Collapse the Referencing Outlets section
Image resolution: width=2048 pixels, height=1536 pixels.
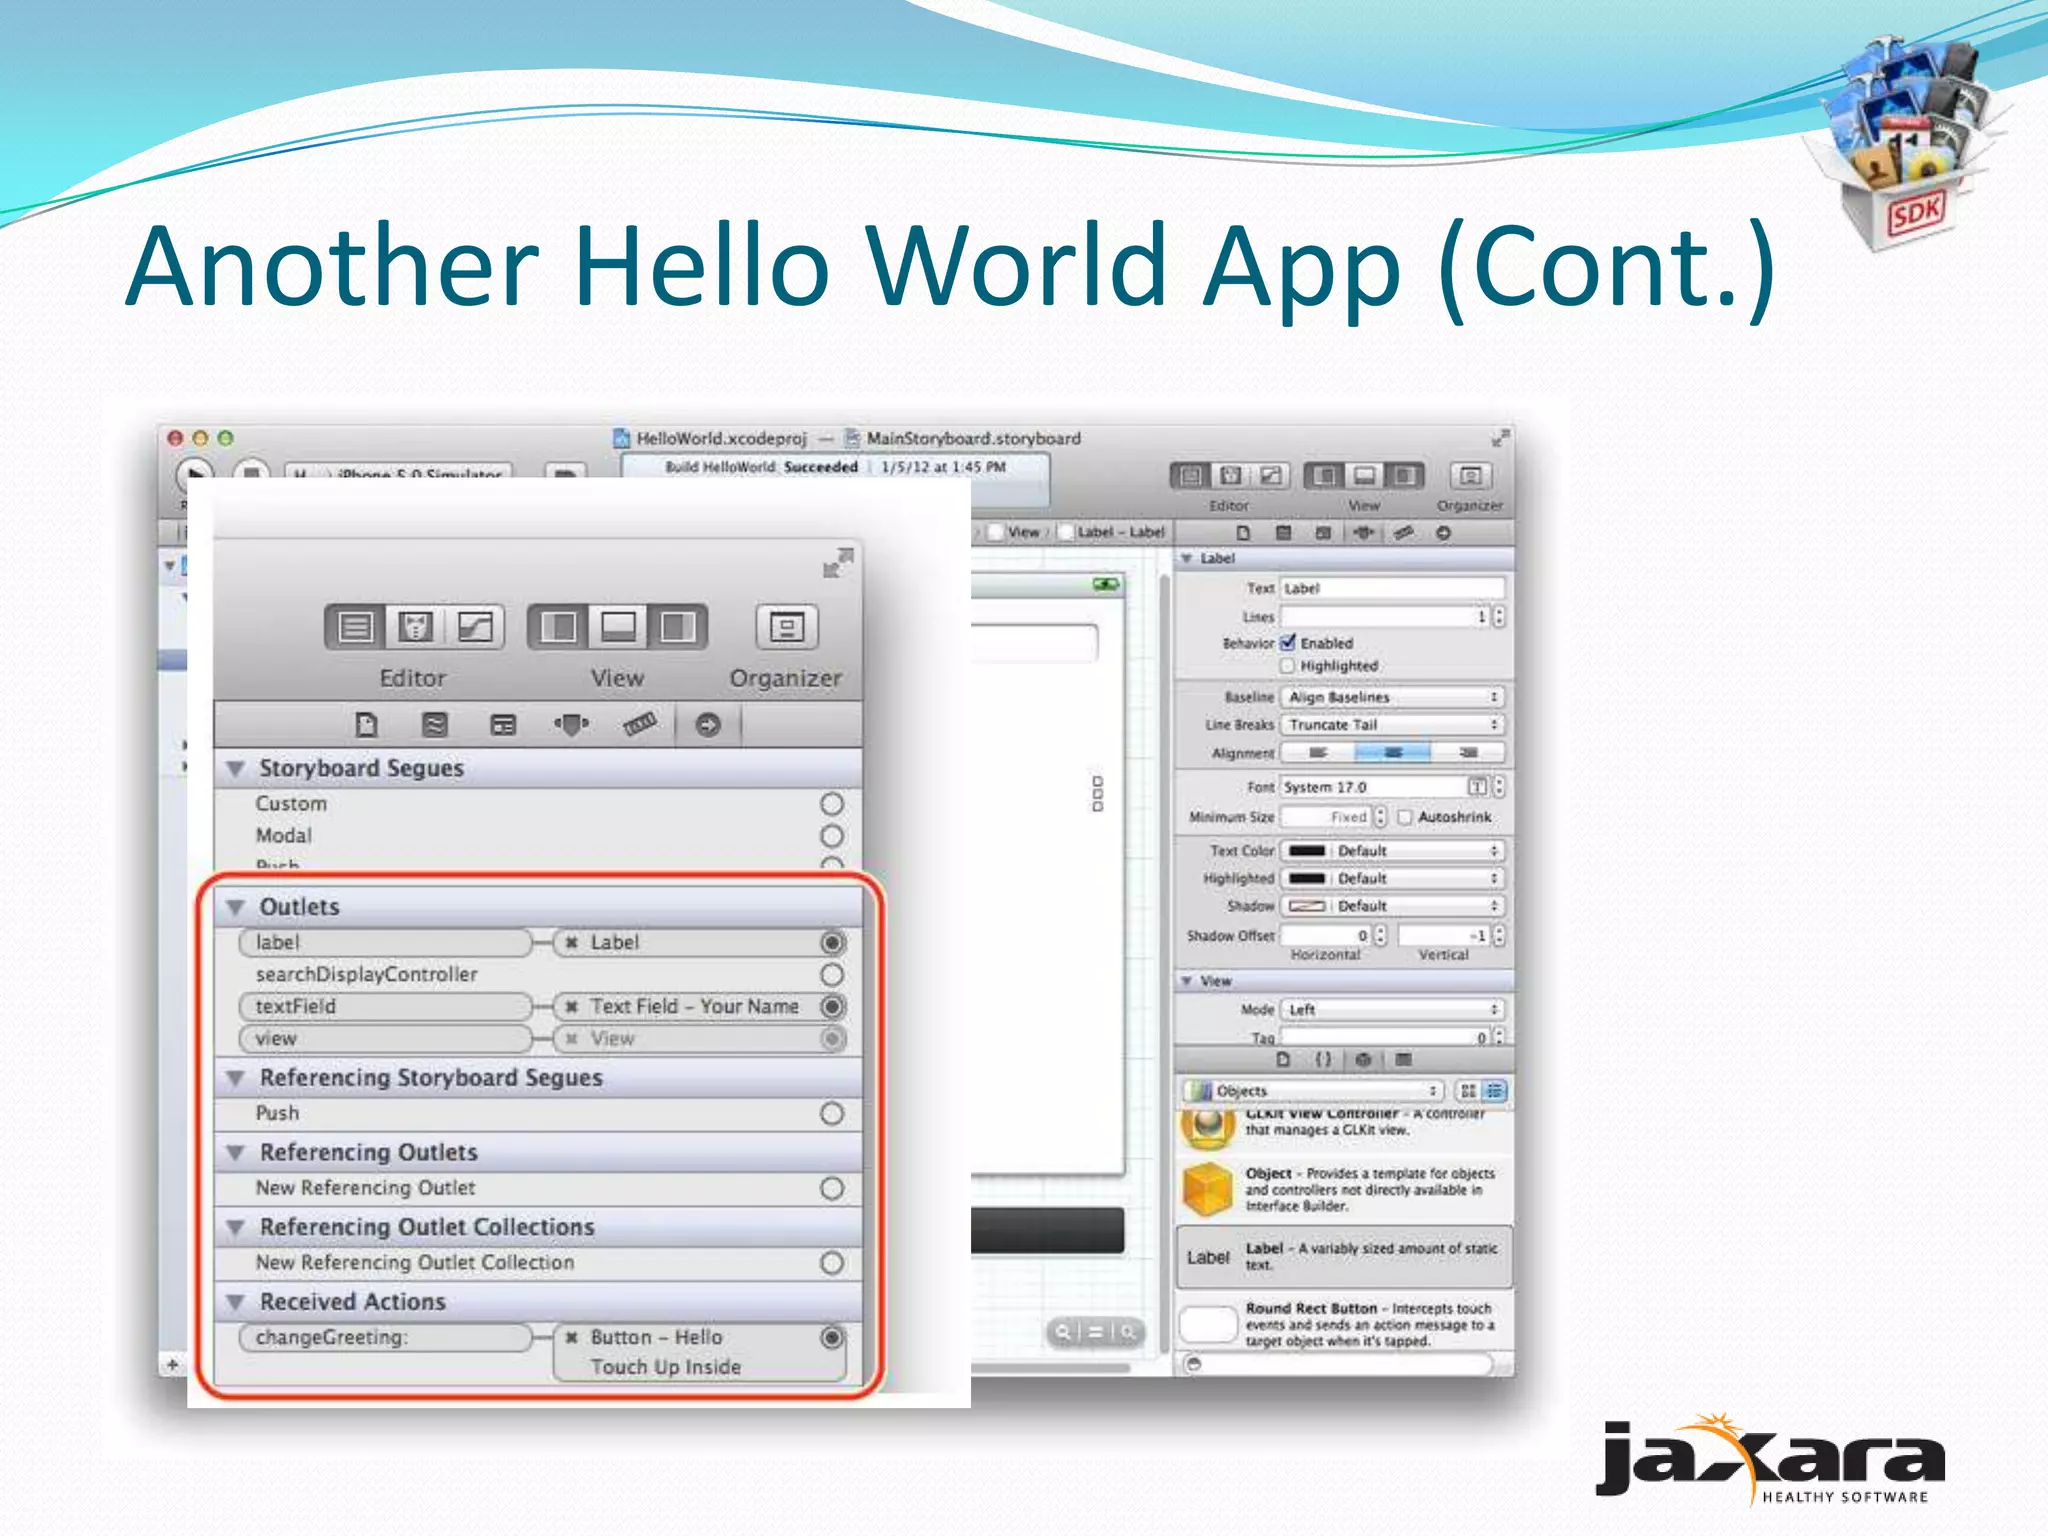(x=236, y=1153)
